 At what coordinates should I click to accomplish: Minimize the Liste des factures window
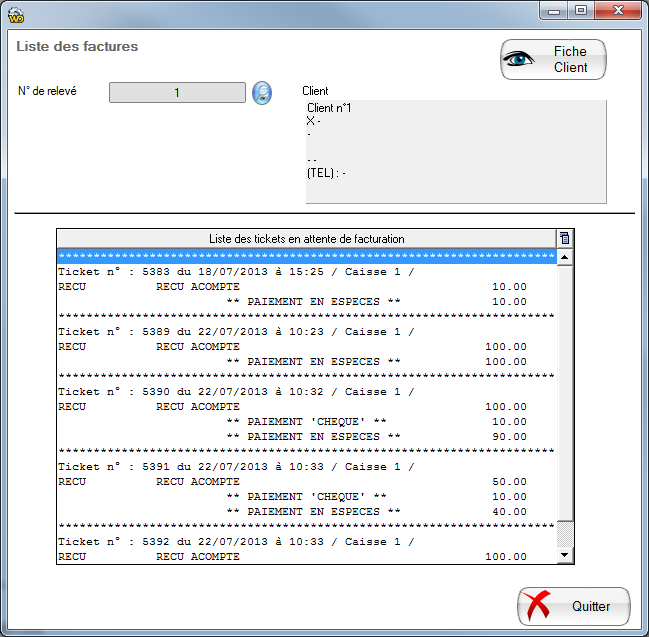click(x=555, y=11)
